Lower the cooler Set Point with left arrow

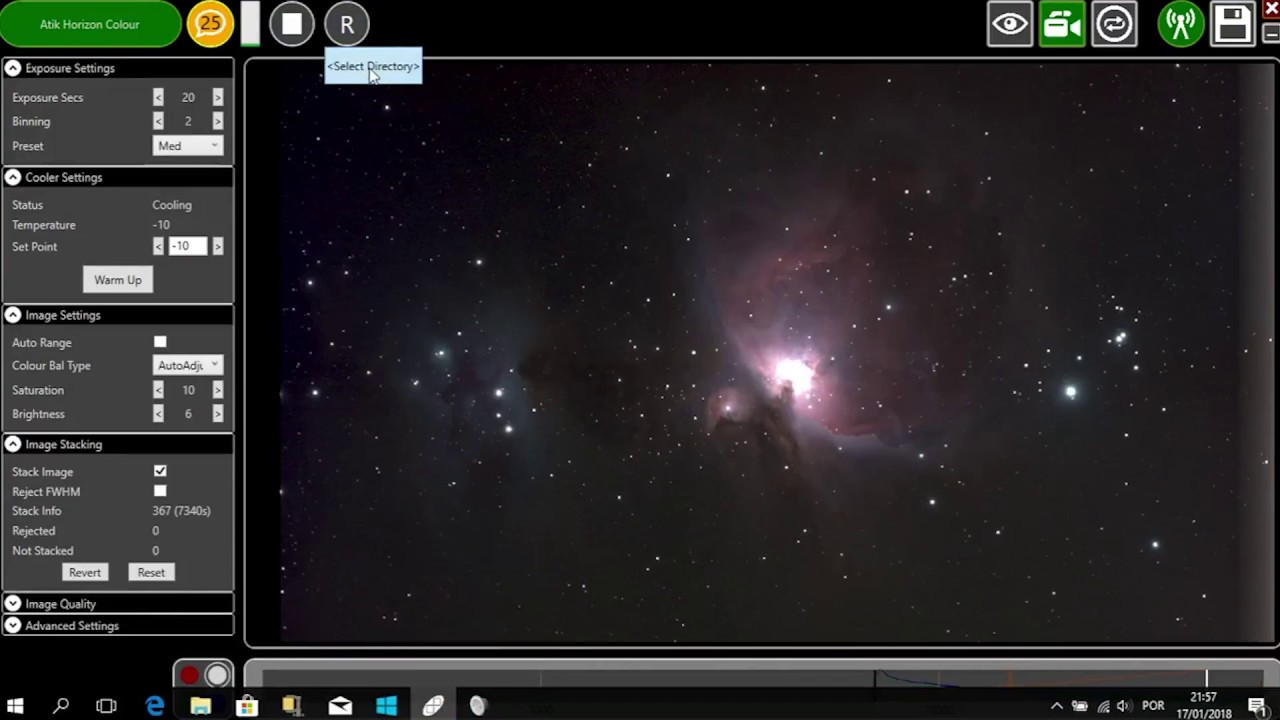[x=158, y=246]
